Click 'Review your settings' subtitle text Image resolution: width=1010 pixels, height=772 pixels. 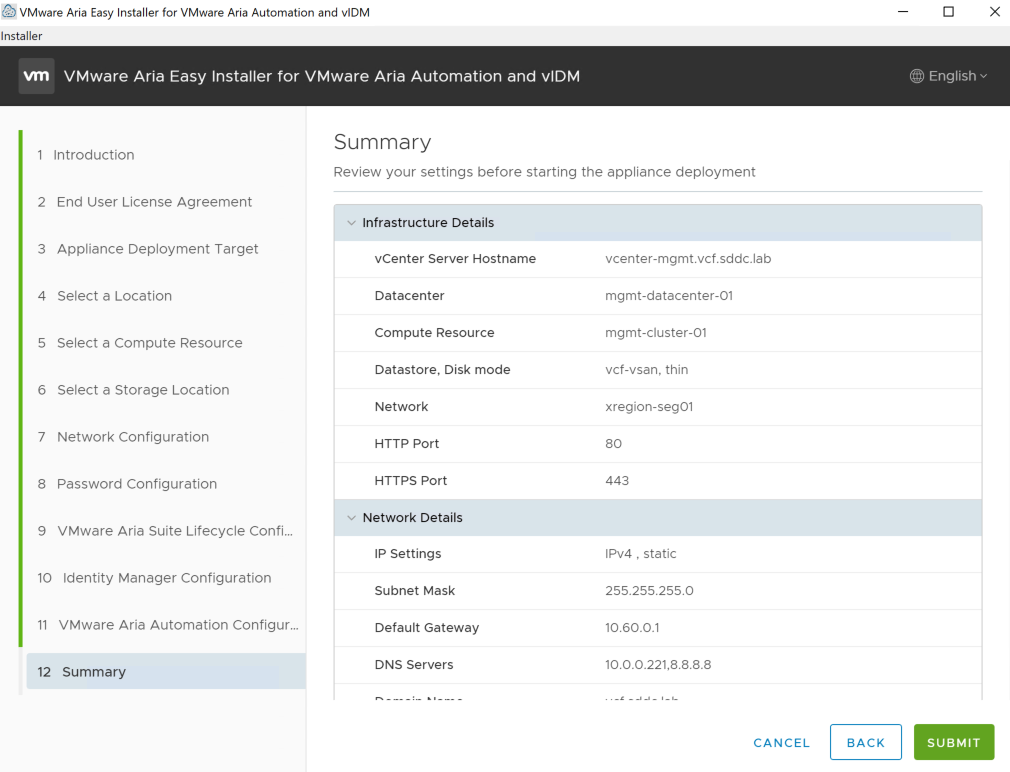[544, 172]
